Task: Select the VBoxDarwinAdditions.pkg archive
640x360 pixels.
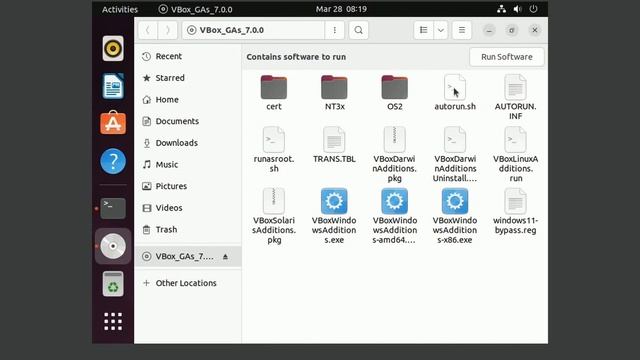Action: pyautogui.click(x=394, y=154)
